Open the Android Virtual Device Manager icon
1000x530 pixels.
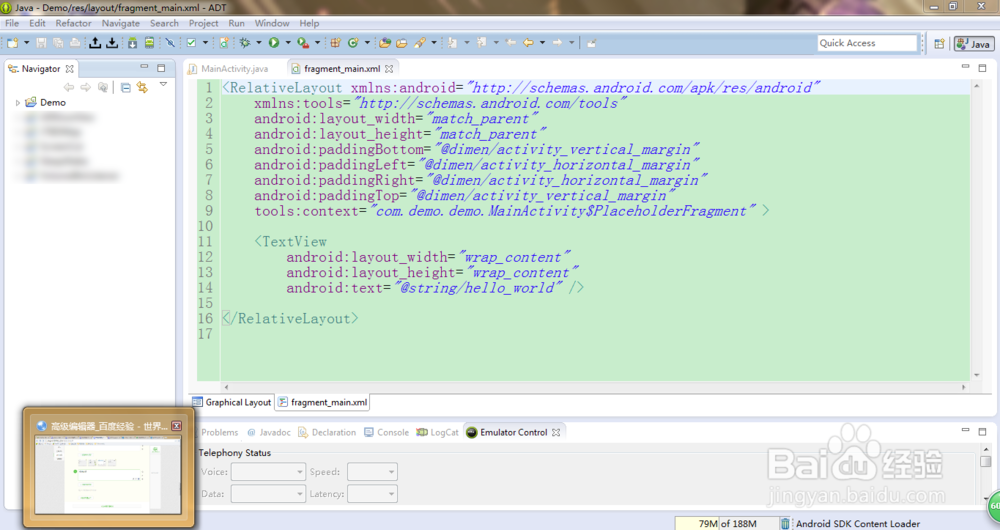pos(149,43)
